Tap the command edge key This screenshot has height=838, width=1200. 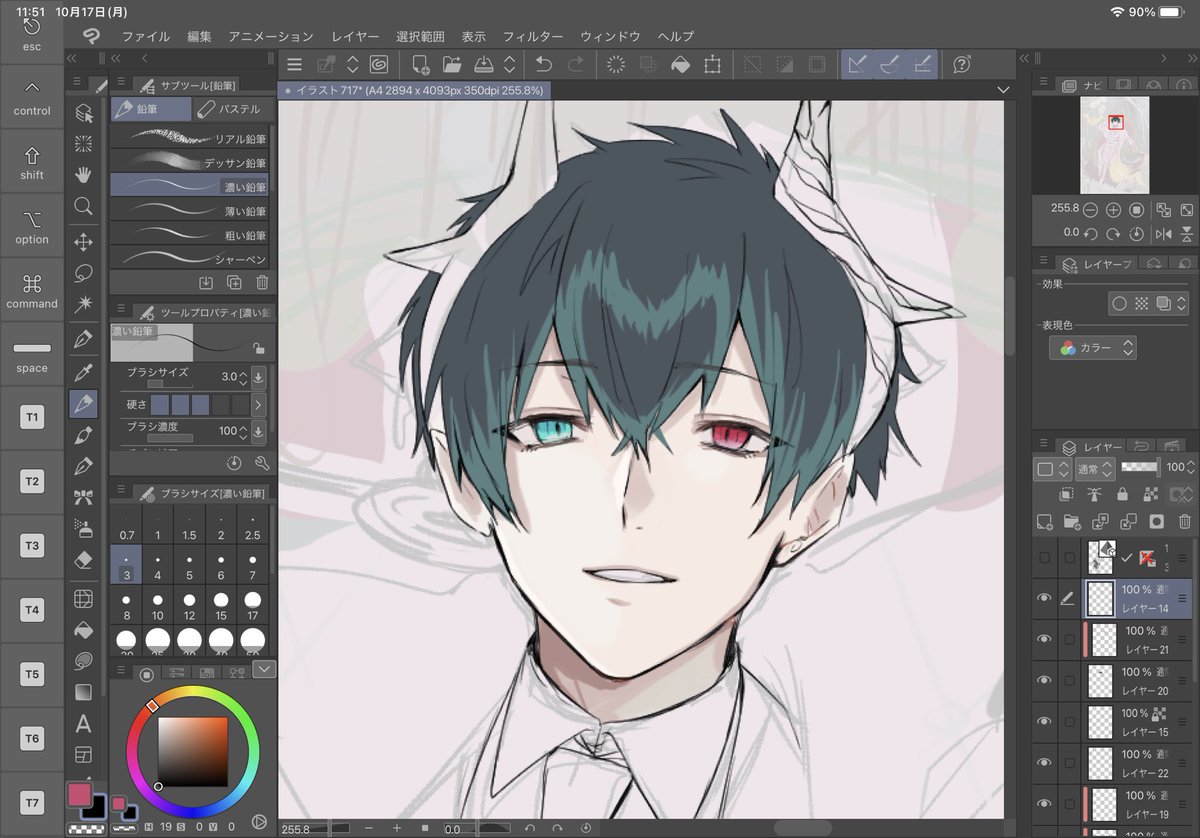[x=32, y=290]
